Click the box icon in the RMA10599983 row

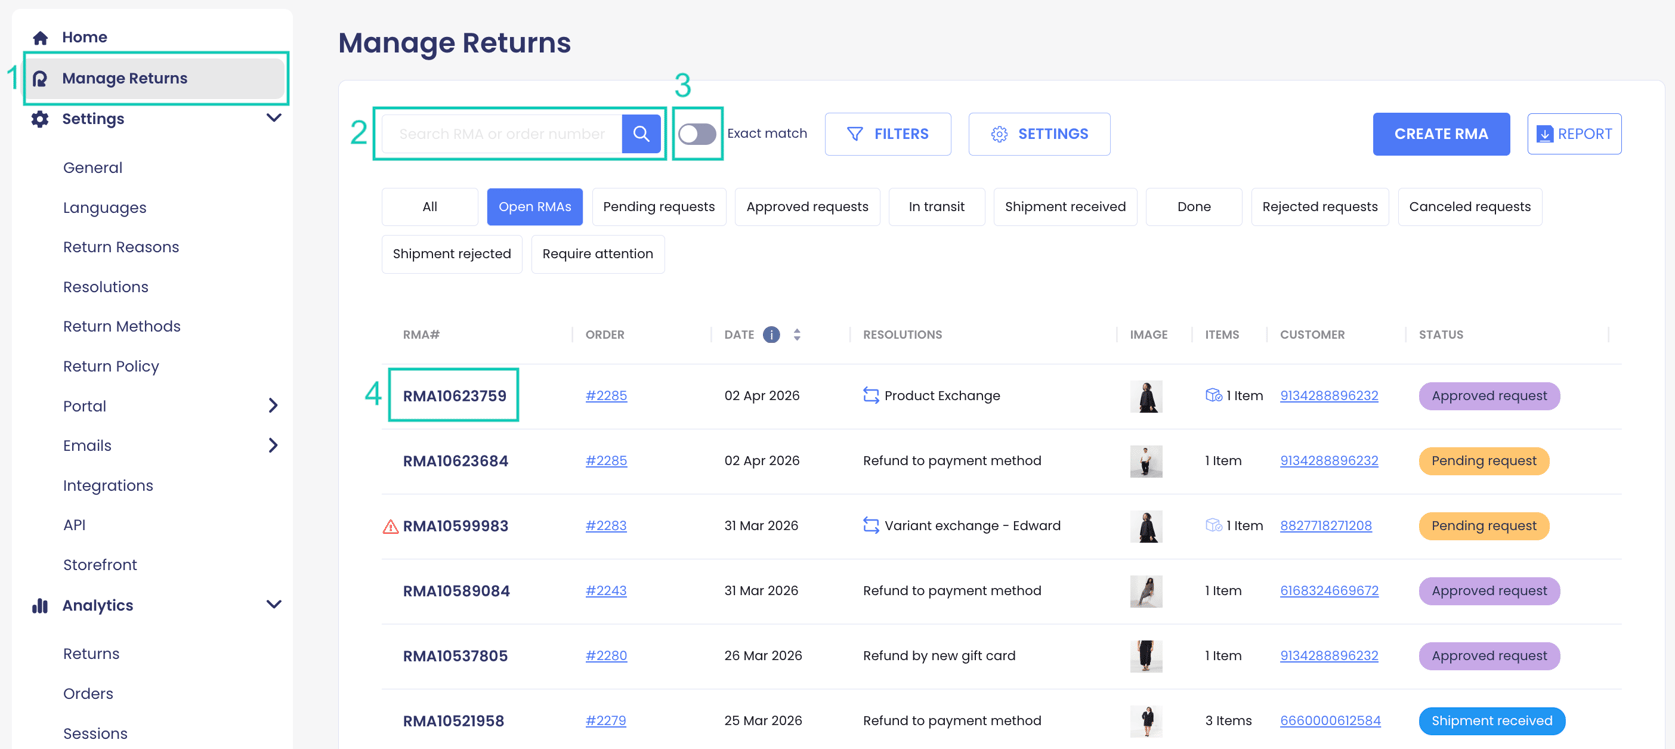point(1213,526)
